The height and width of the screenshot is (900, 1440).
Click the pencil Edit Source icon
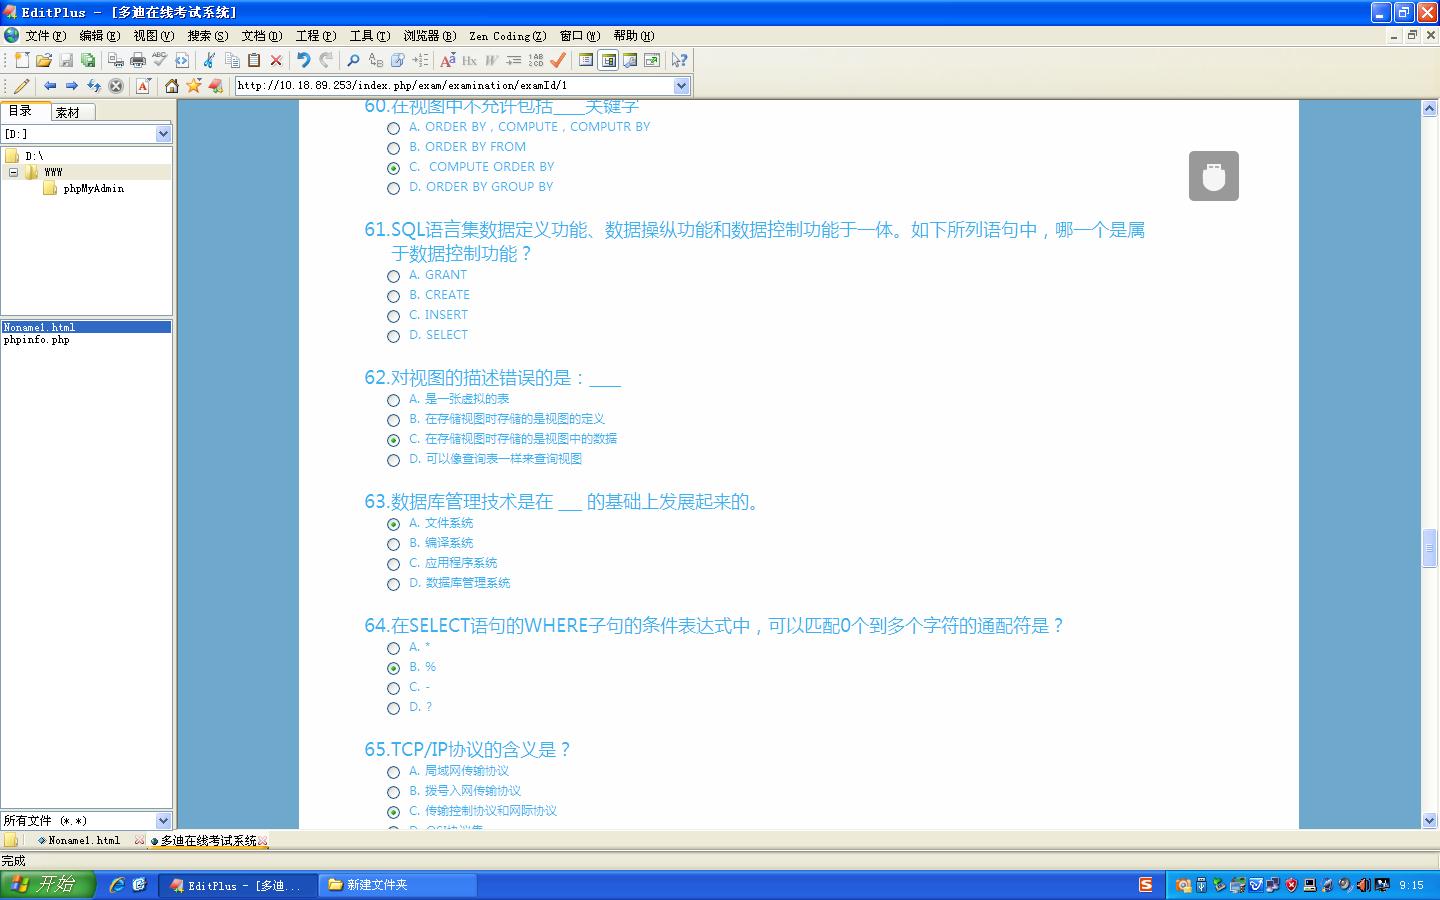[x=21, y=86]
